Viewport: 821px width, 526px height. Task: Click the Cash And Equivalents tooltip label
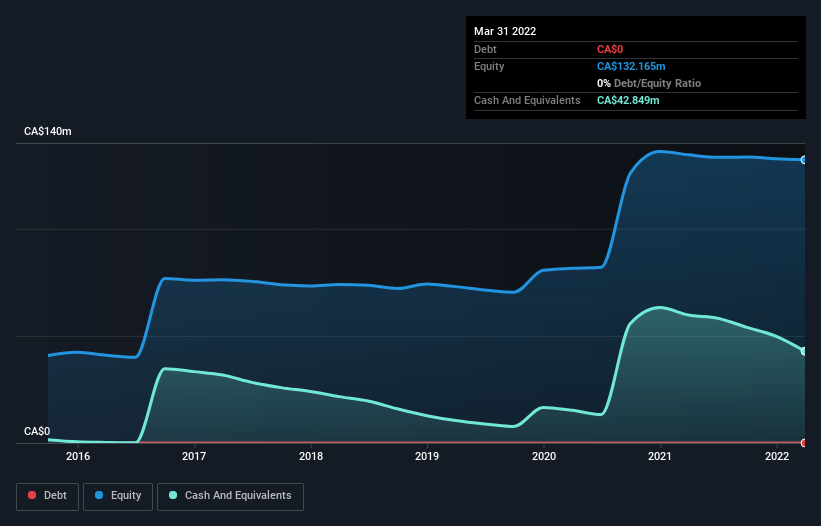pos(527,100)
